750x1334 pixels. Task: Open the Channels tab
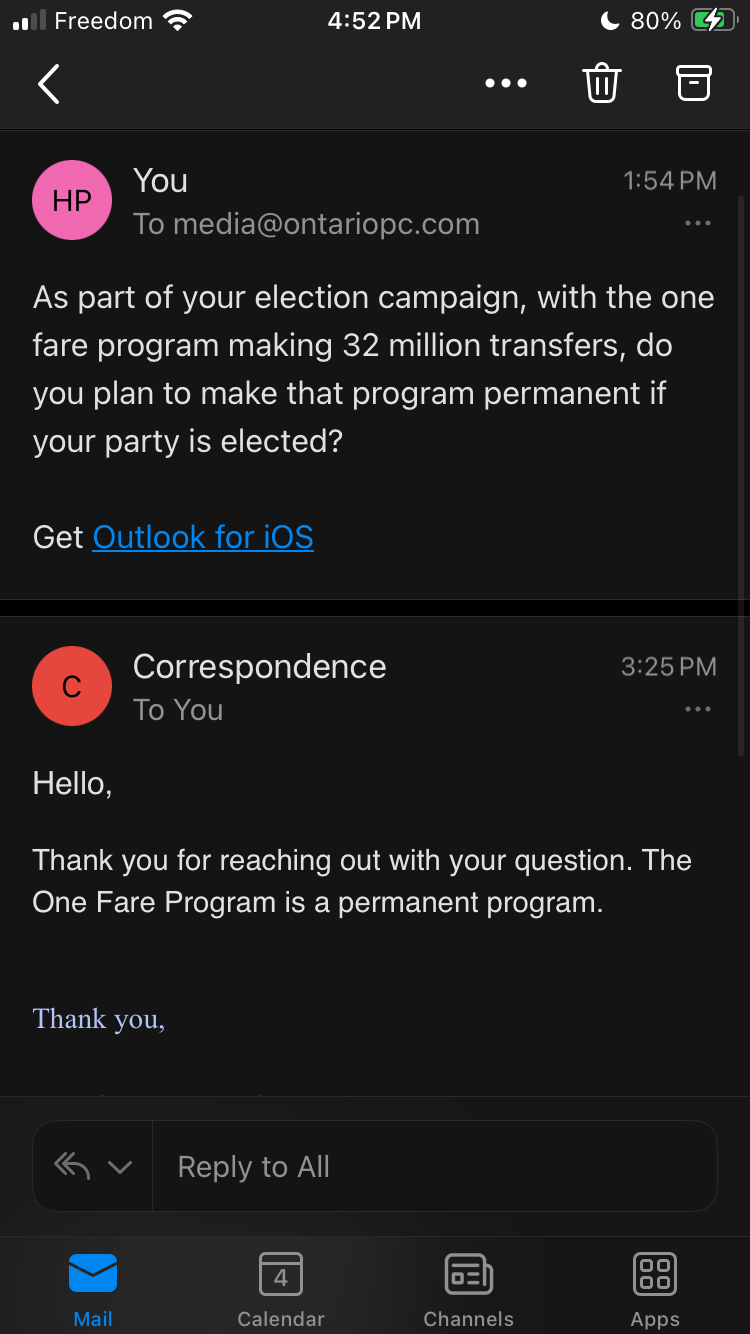pyautogui.click(x=468, y=1290)
